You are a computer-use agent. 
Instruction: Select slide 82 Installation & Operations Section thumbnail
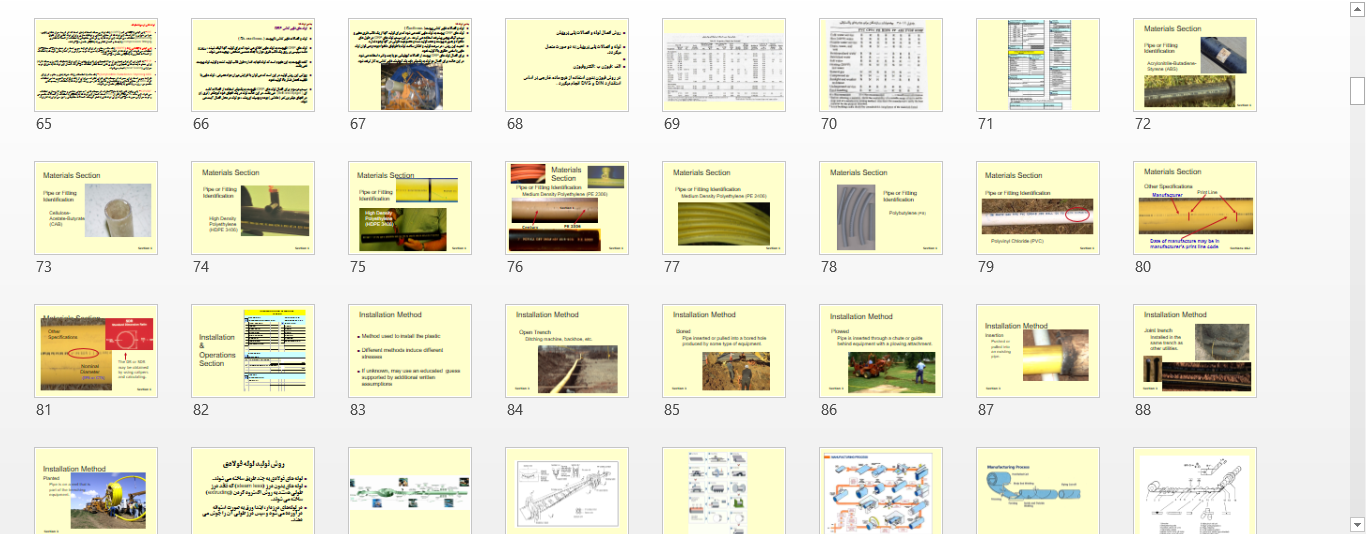tap(253, 351)
